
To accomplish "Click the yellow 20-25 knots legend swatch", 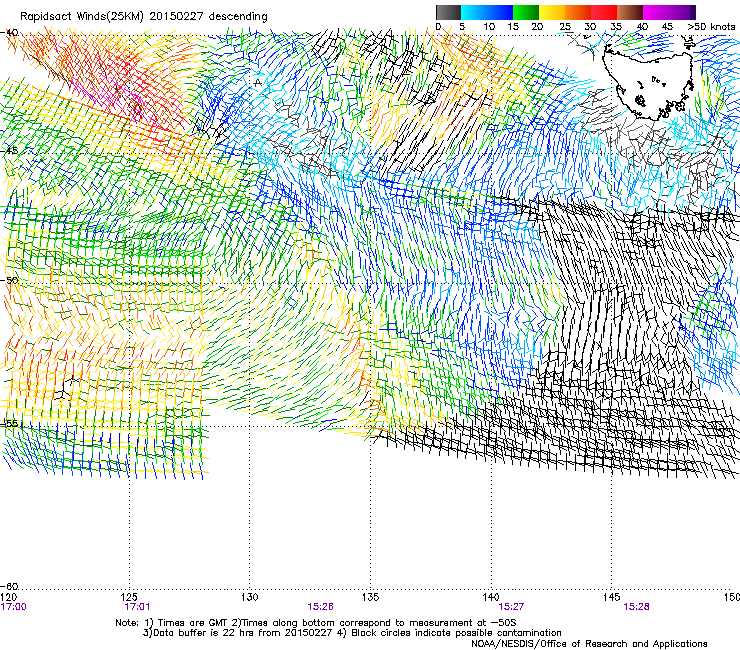I will coord(552,12).
